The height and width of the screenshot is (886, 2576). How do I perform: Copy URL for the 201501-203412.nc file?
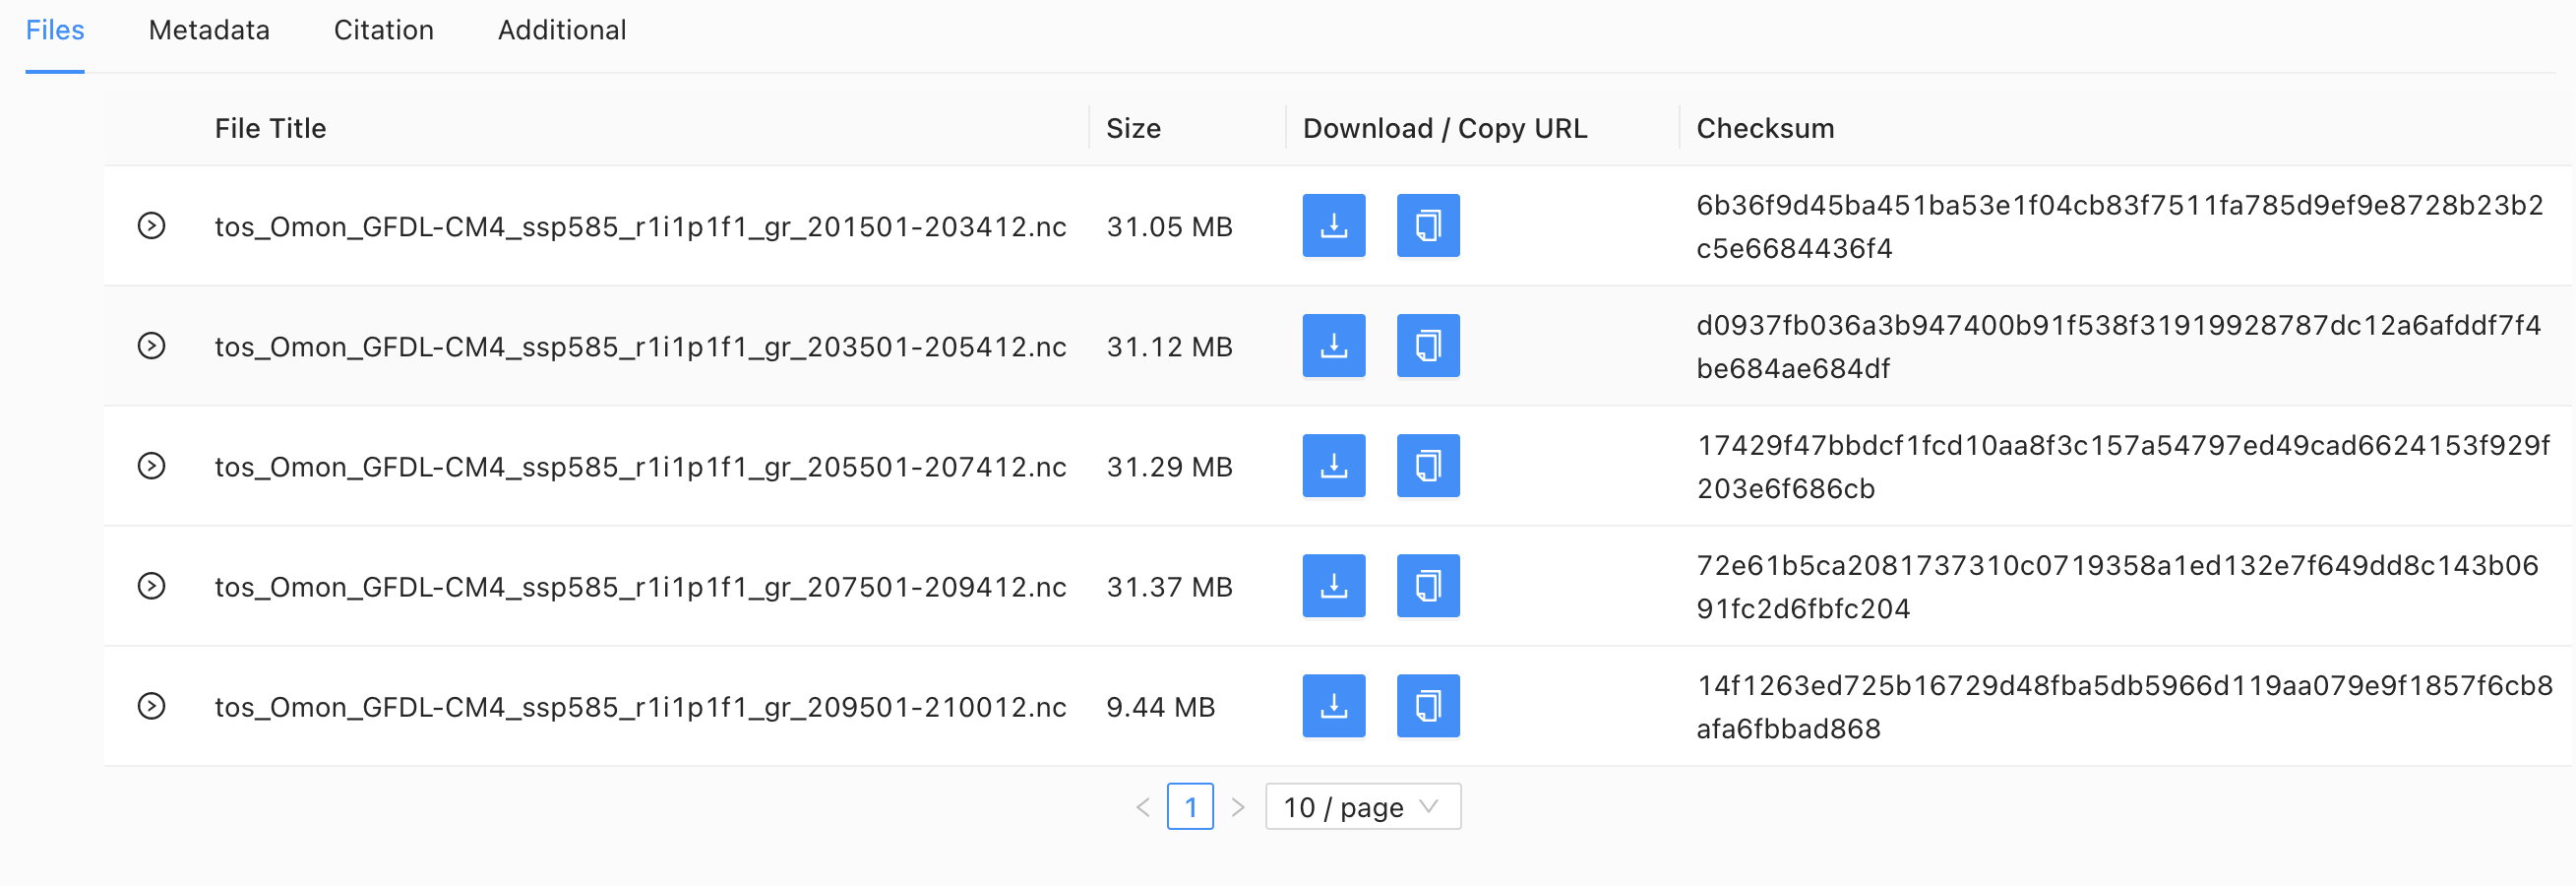coord(1427,225)
